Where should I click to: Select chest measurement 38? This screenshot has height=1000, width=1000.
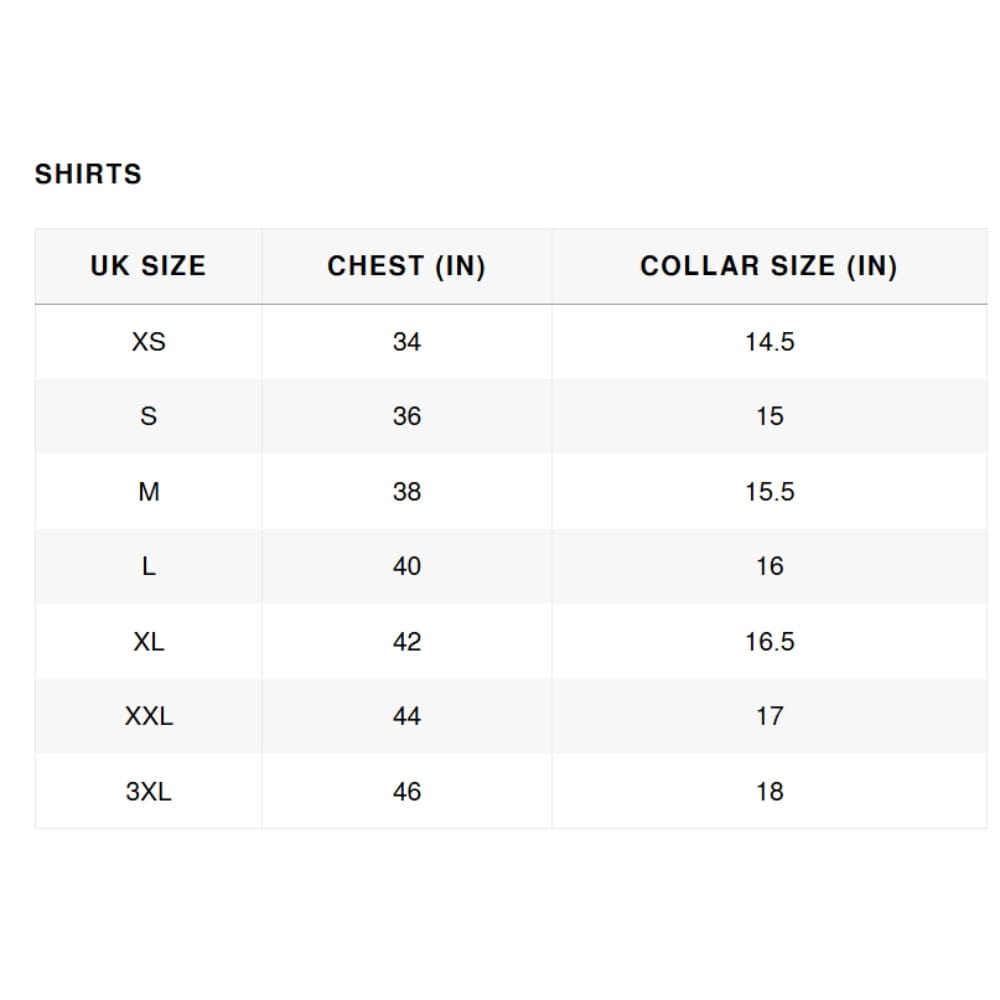click(407, 492)
